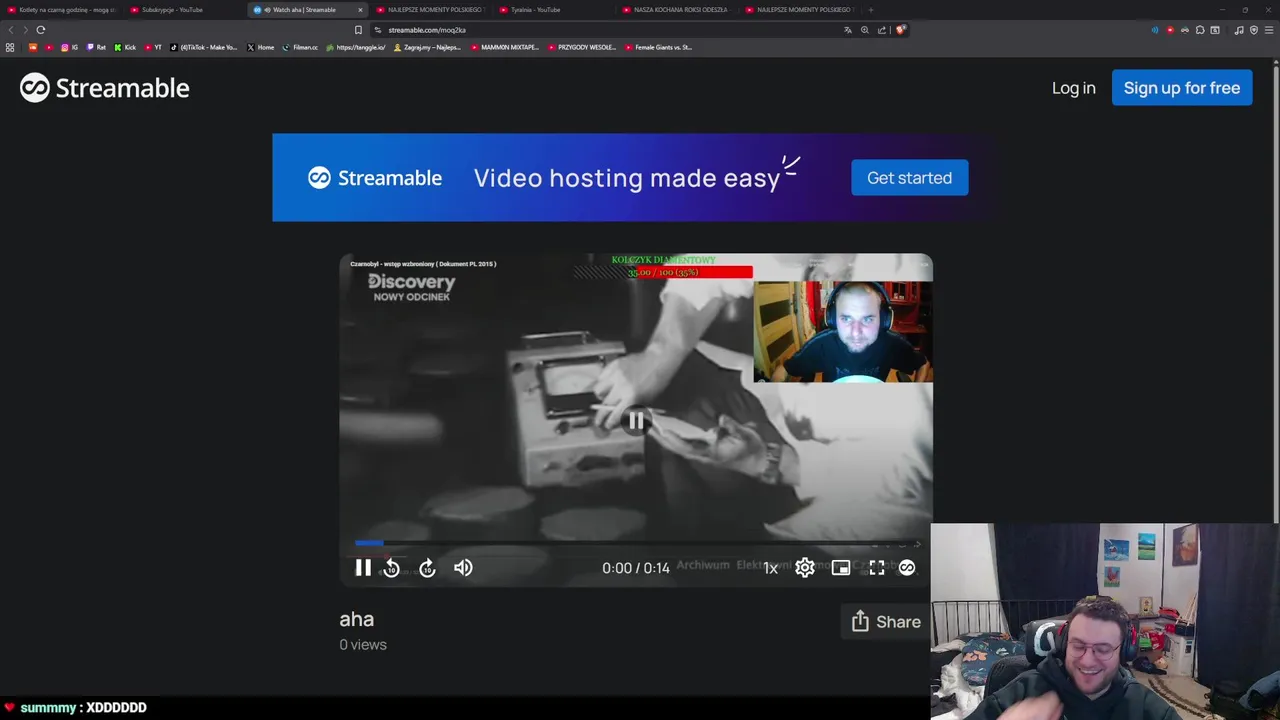Screen dimensions: 1280x720
Task: Go forward in browser history
Action: (x=25, y=30)
